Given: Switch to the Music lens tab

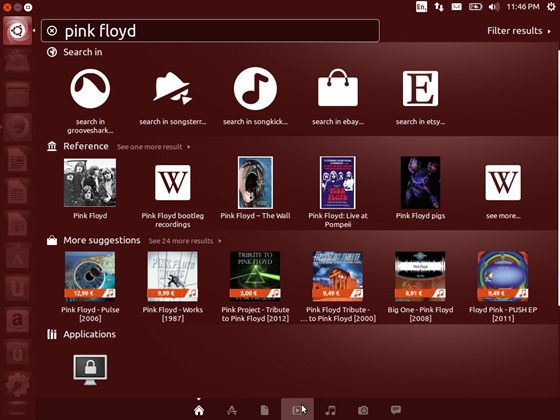Looking at the screenshot, I should coord(330,410).
